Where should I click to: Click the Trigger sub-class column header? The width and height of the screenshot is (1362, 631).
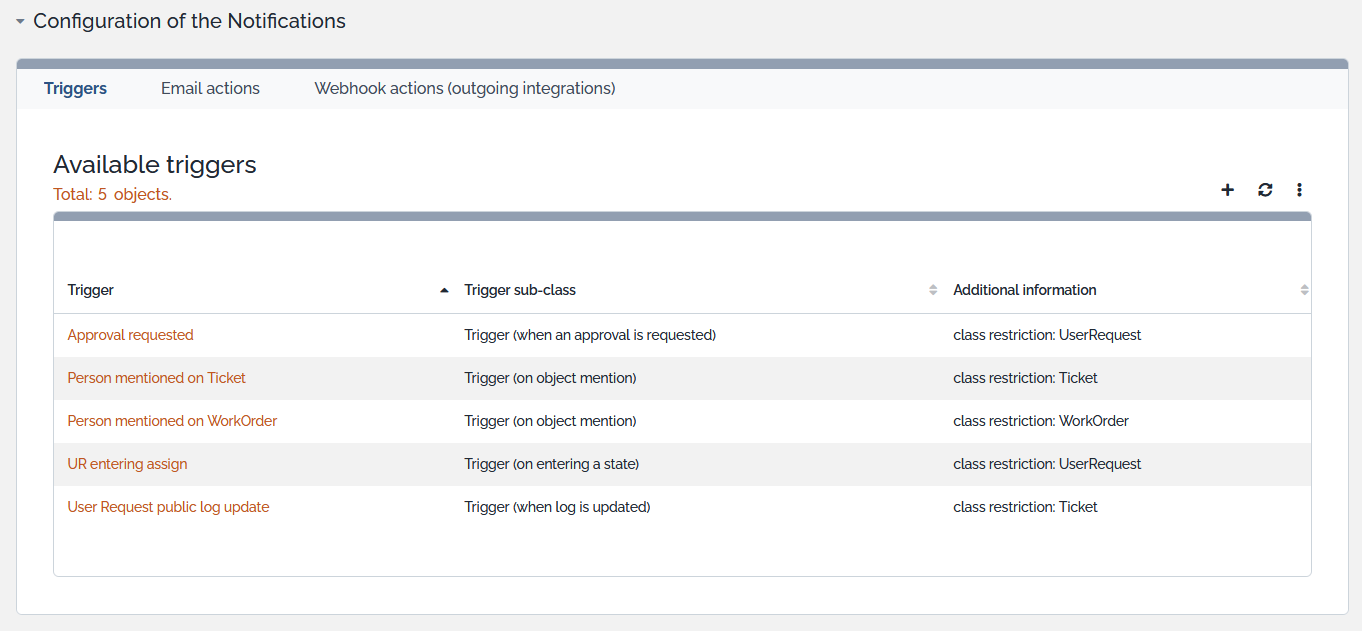(x=520, y=290)
